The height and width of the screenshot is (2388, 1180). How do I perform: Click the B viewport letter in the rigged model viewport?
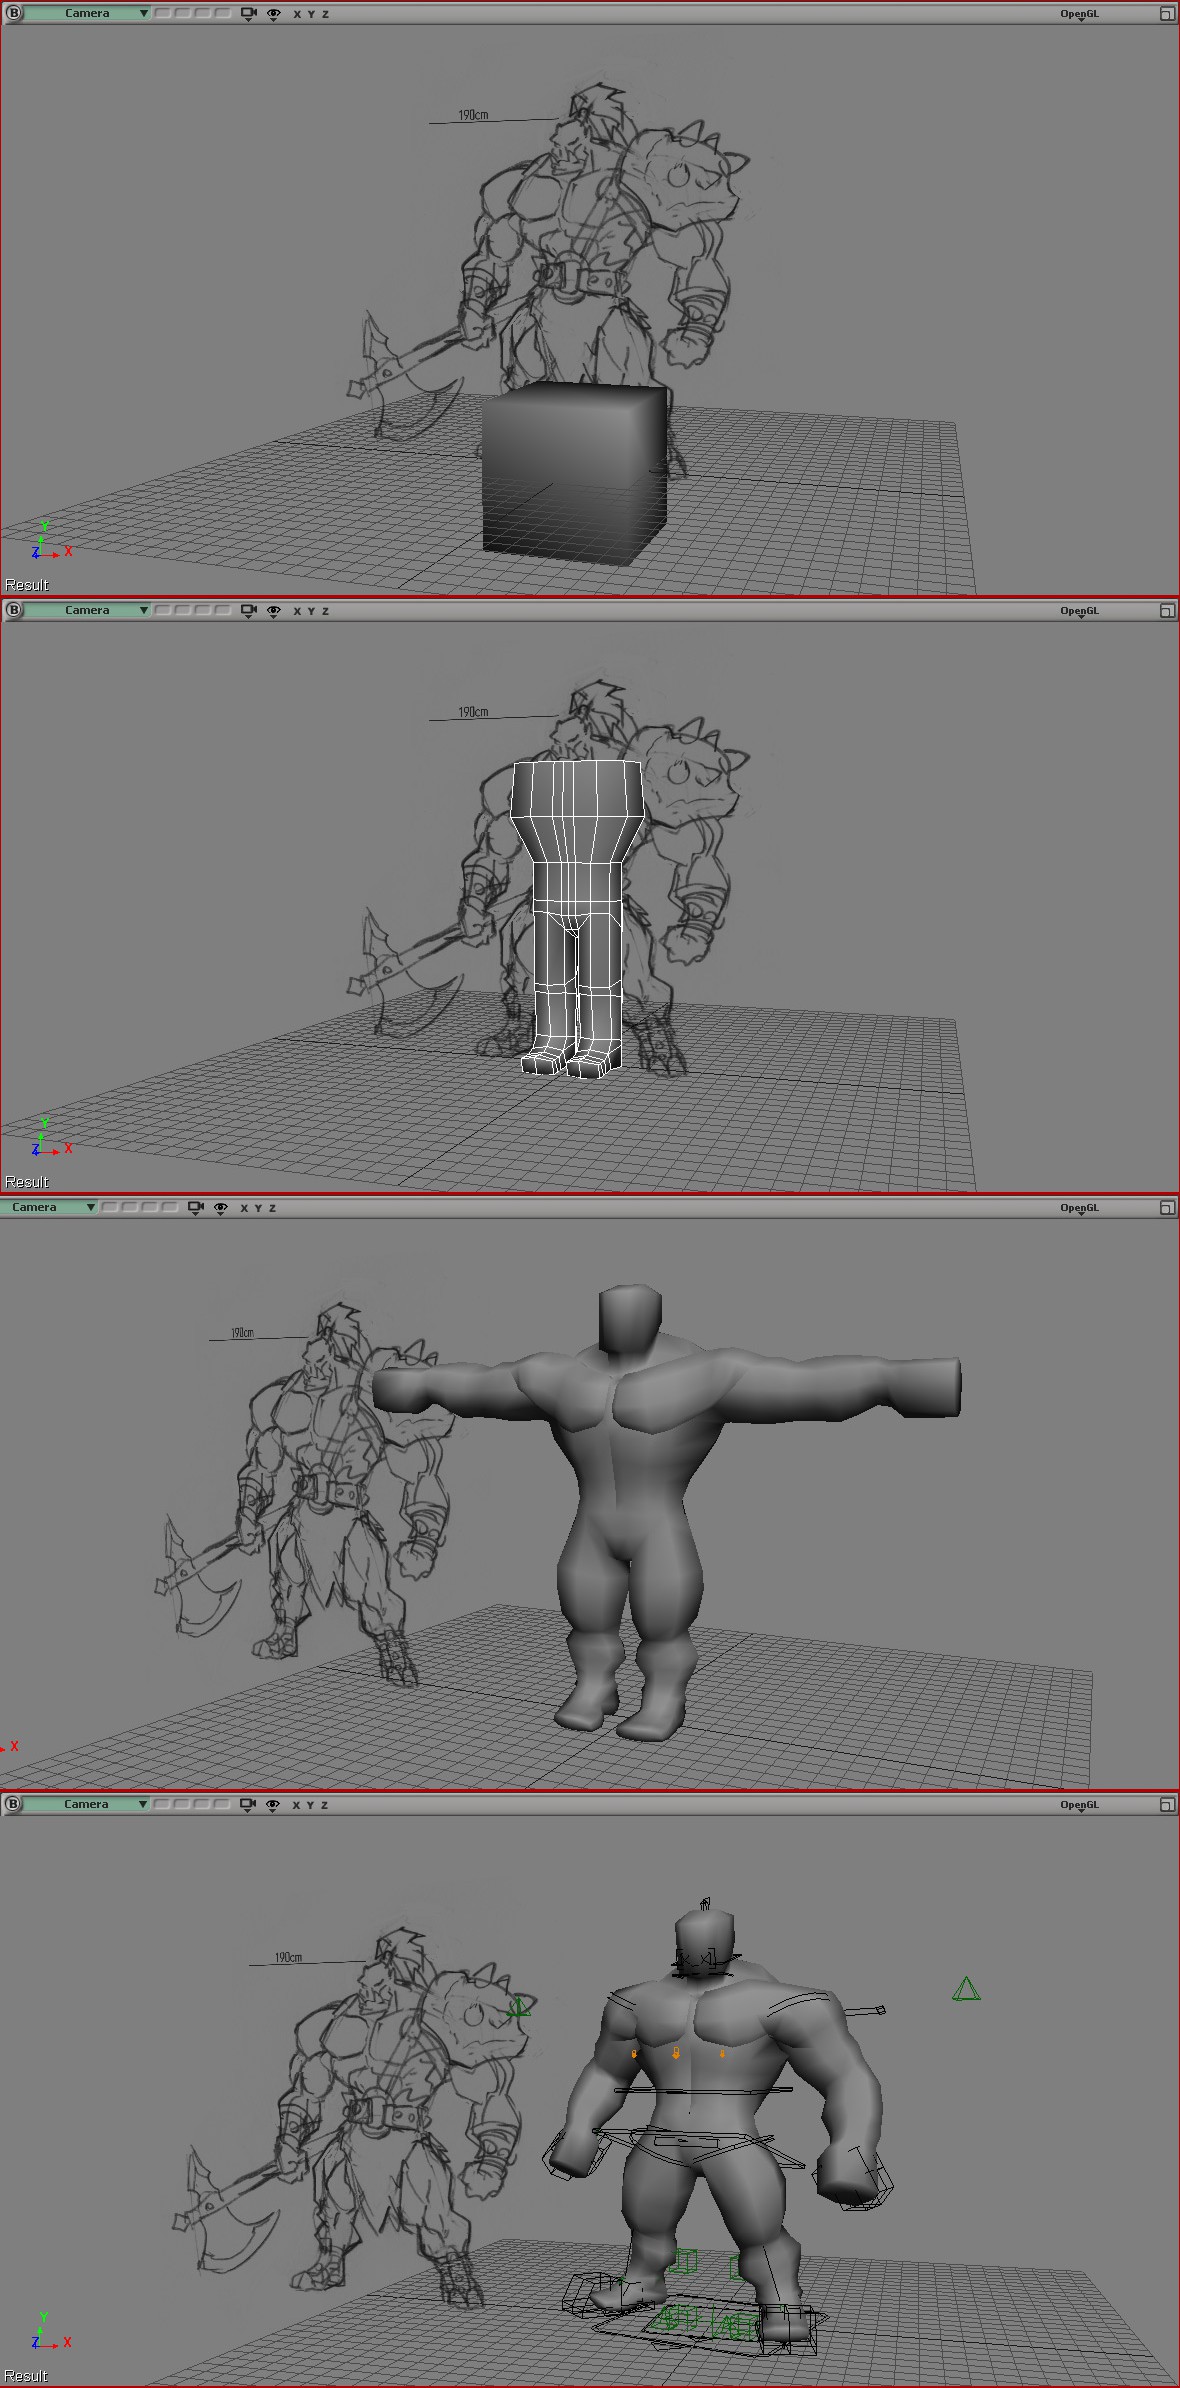(12, 1804)
